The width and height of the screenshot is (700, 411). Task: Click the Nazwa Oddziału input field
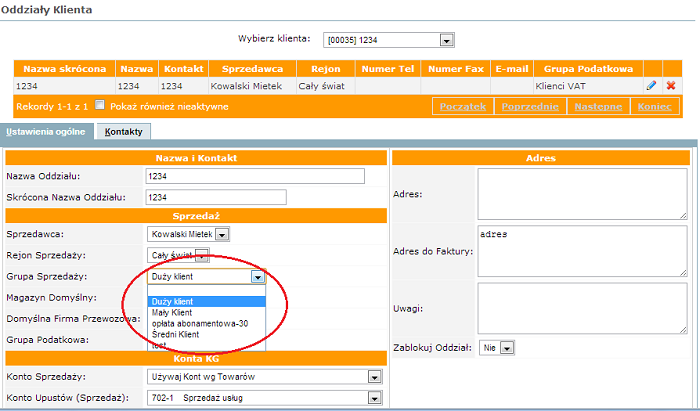pyautogui.click(x=255, y=176)
